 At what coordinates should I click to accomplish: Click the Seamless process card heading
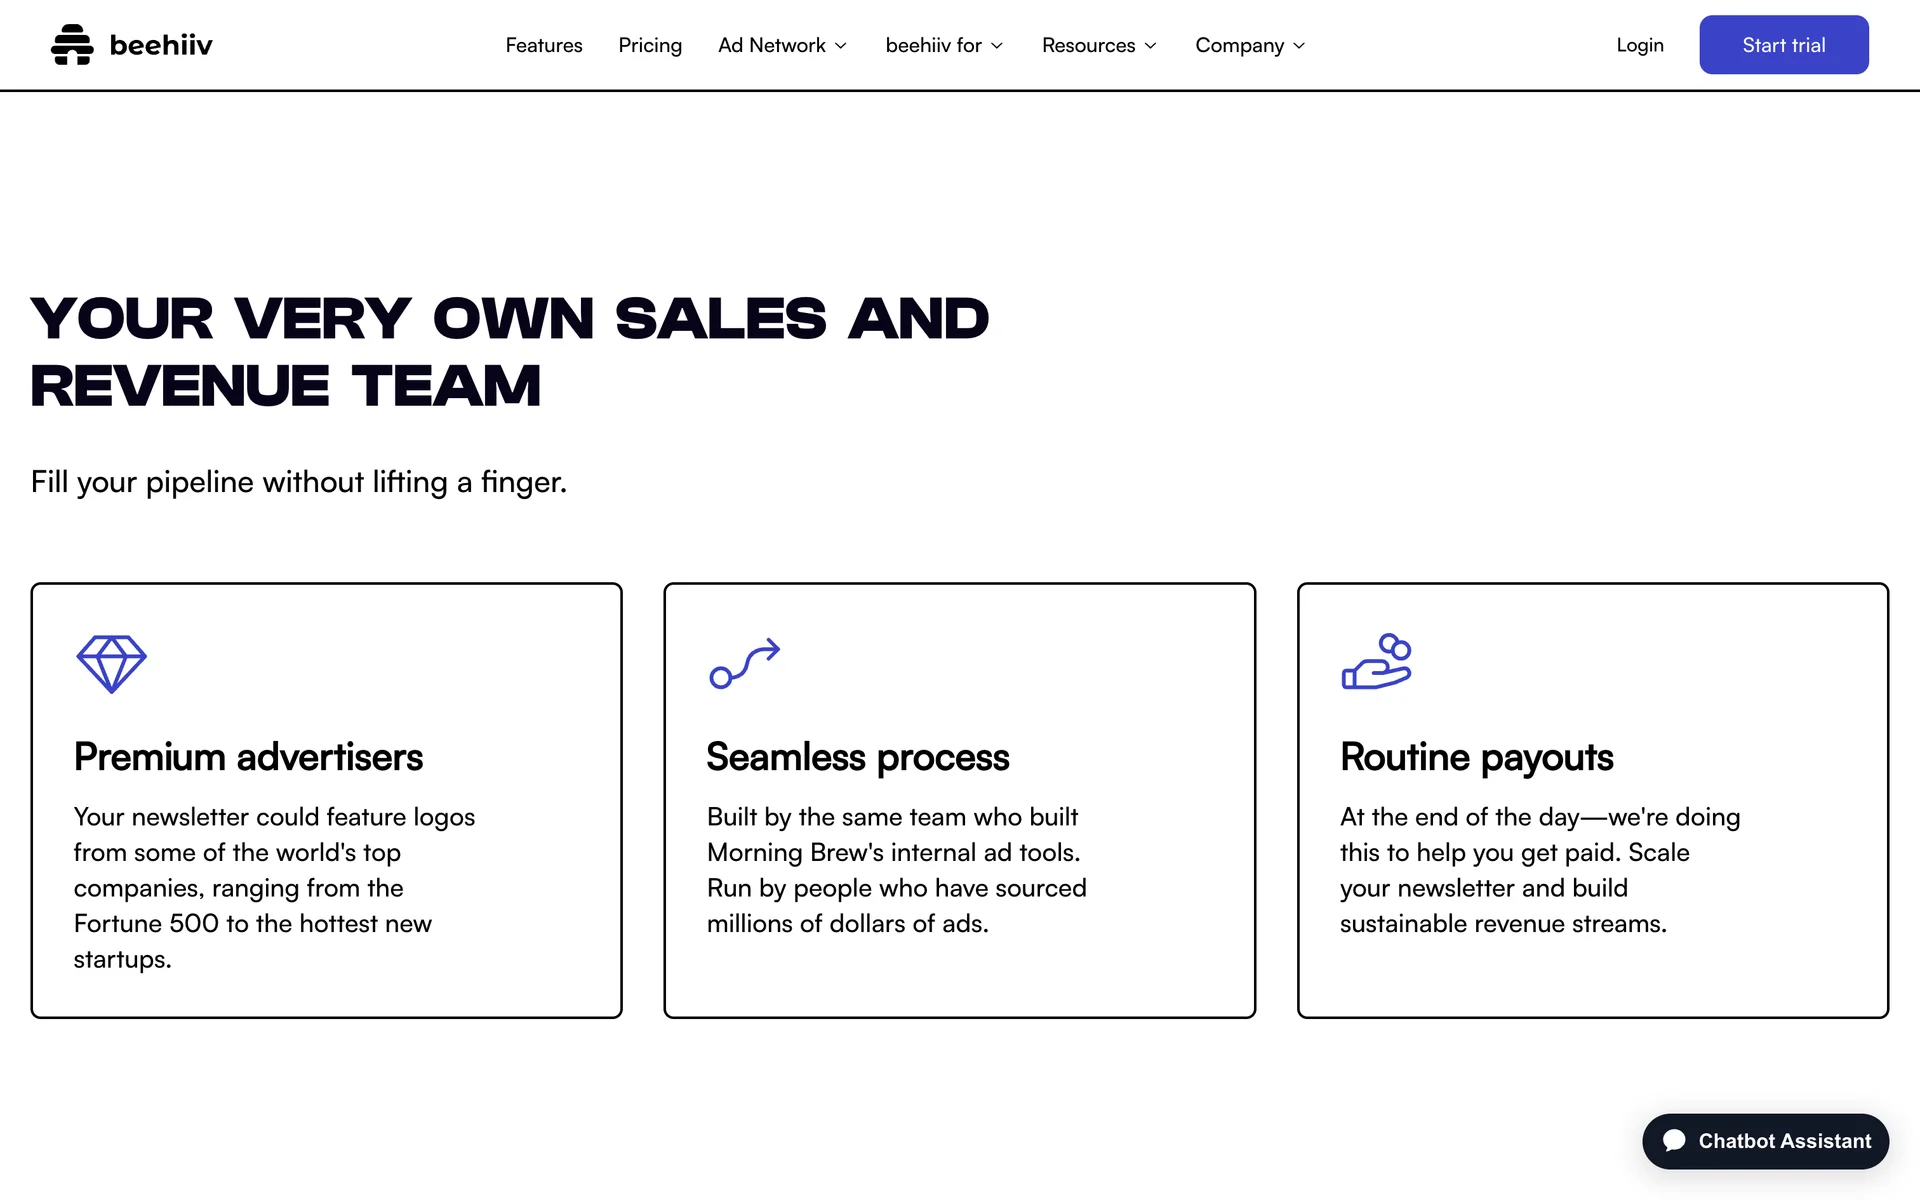click(x=857, y=757)
